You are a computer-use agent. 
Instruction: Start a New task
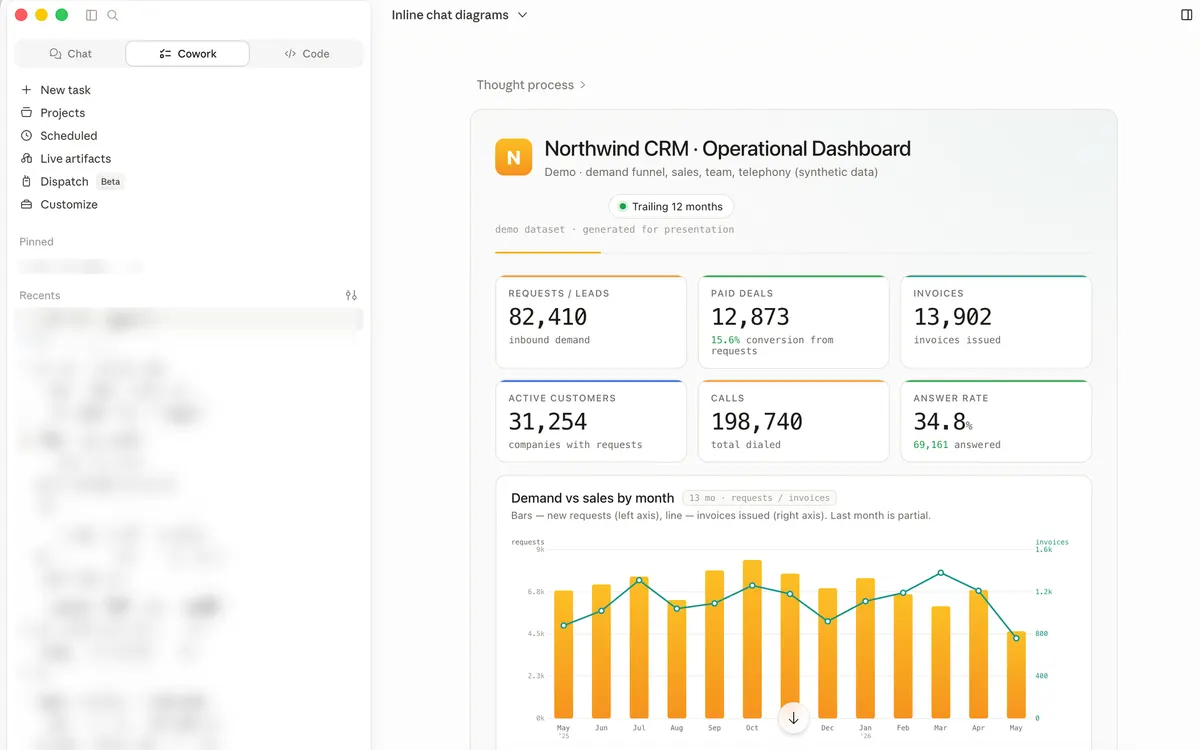[x=65, y=90]
